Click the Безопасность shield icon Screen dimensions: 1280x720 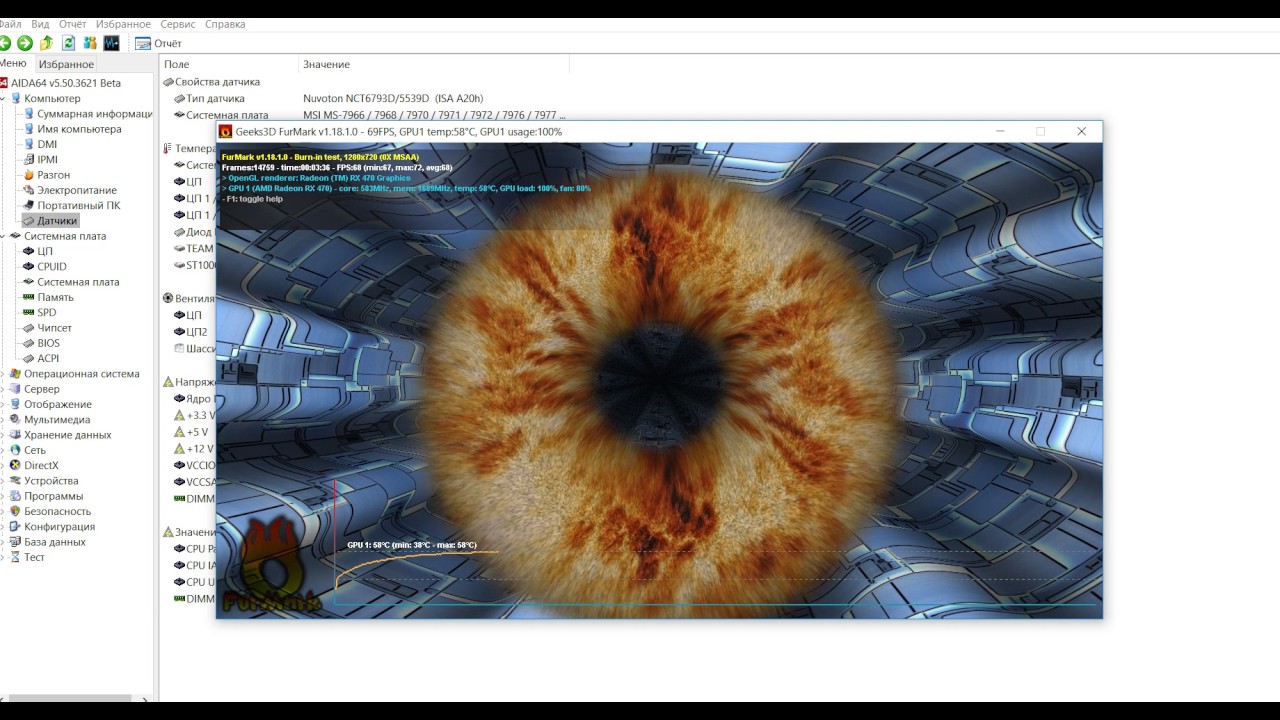coord(15,512)
